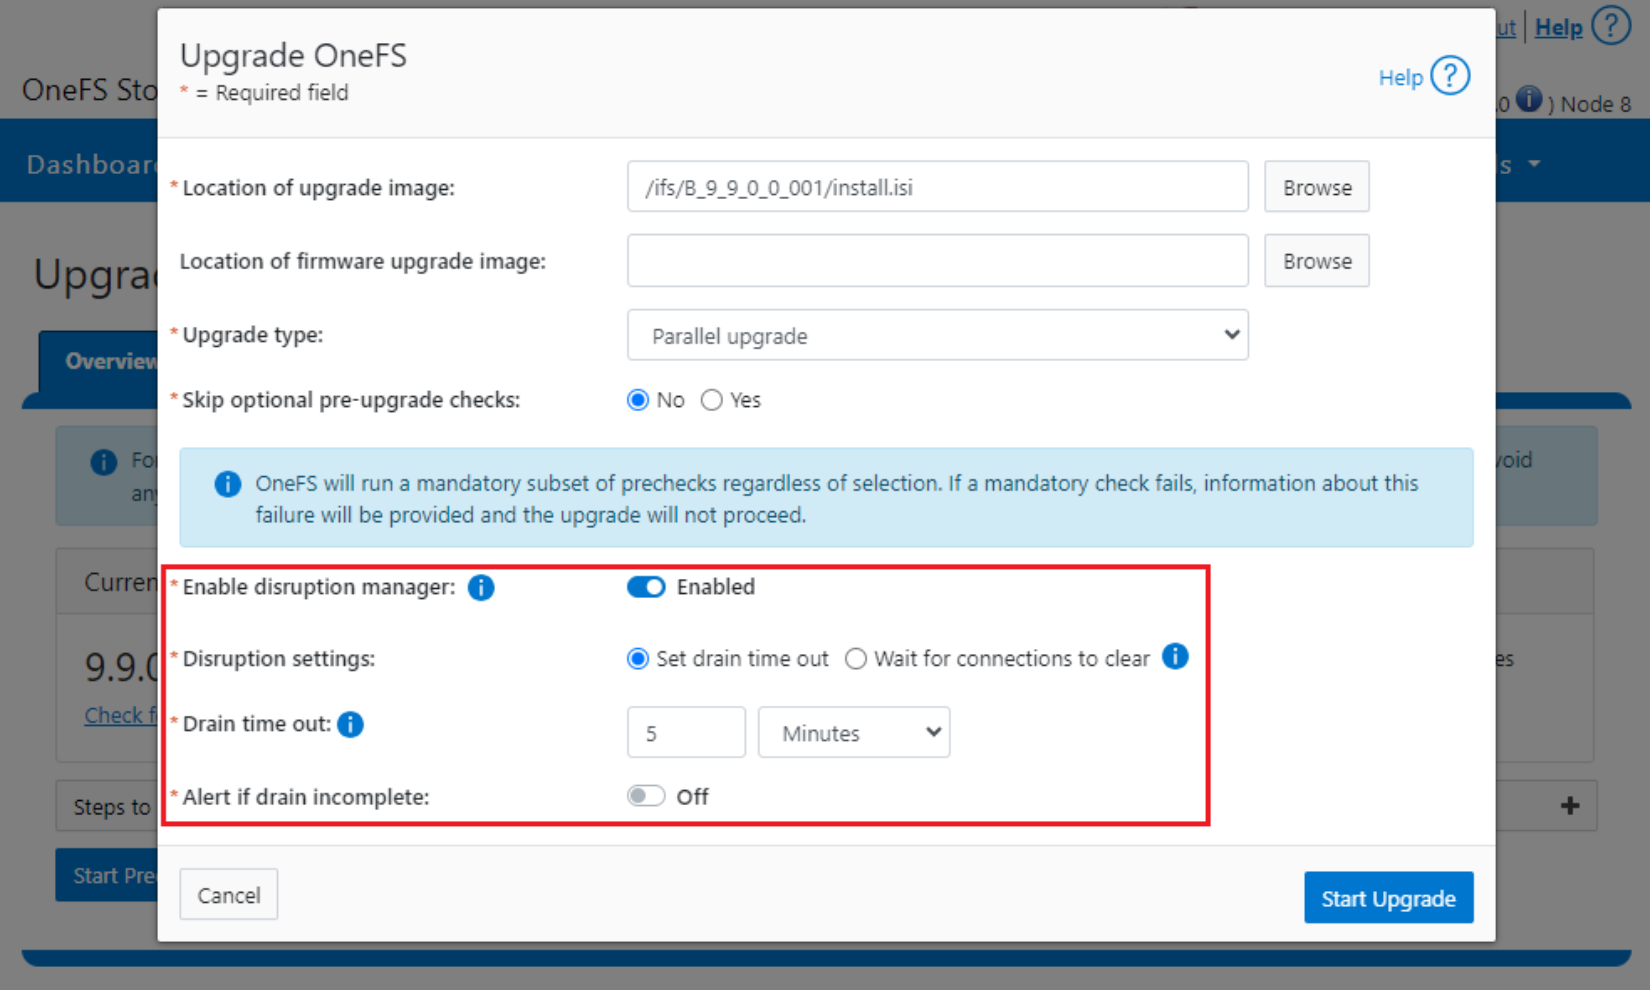
Task: Click the Check link under current version in background
Action: 120,715
